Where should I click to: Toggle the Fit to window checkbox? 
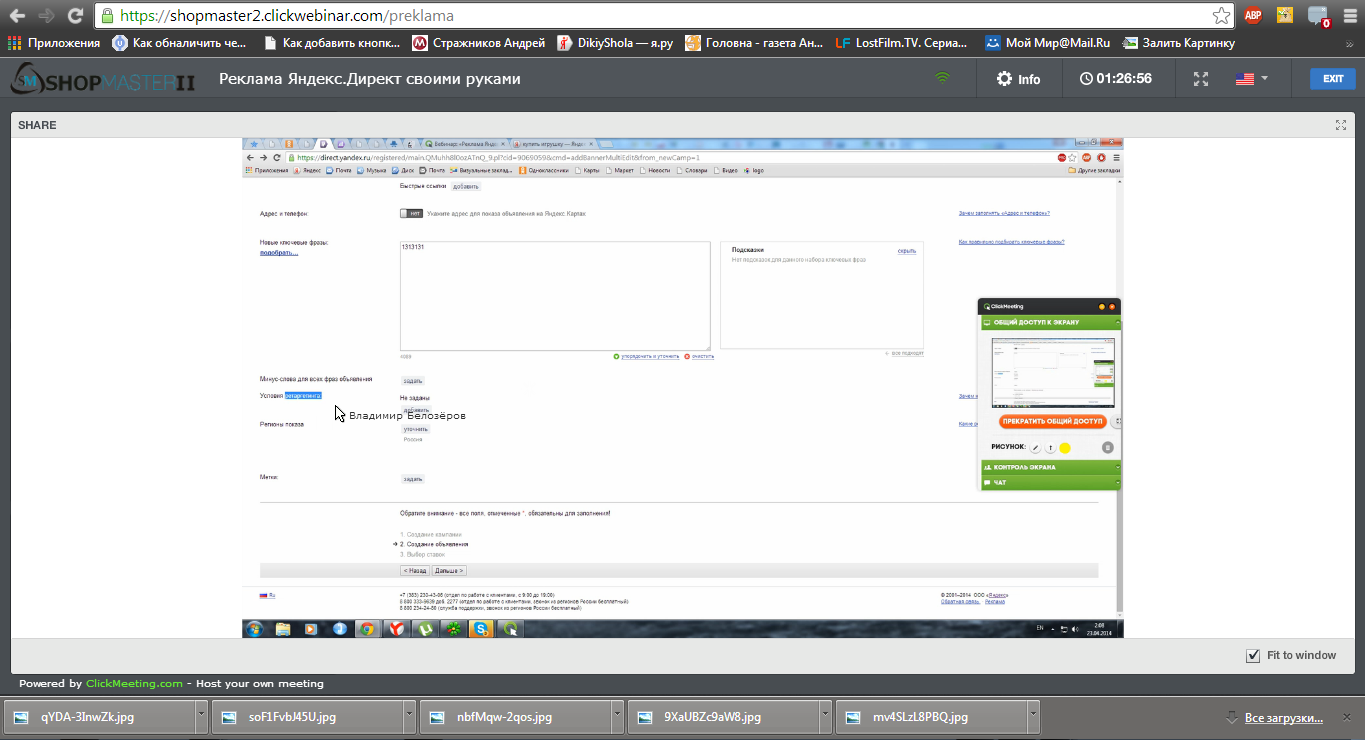(x=1253, y=656)
